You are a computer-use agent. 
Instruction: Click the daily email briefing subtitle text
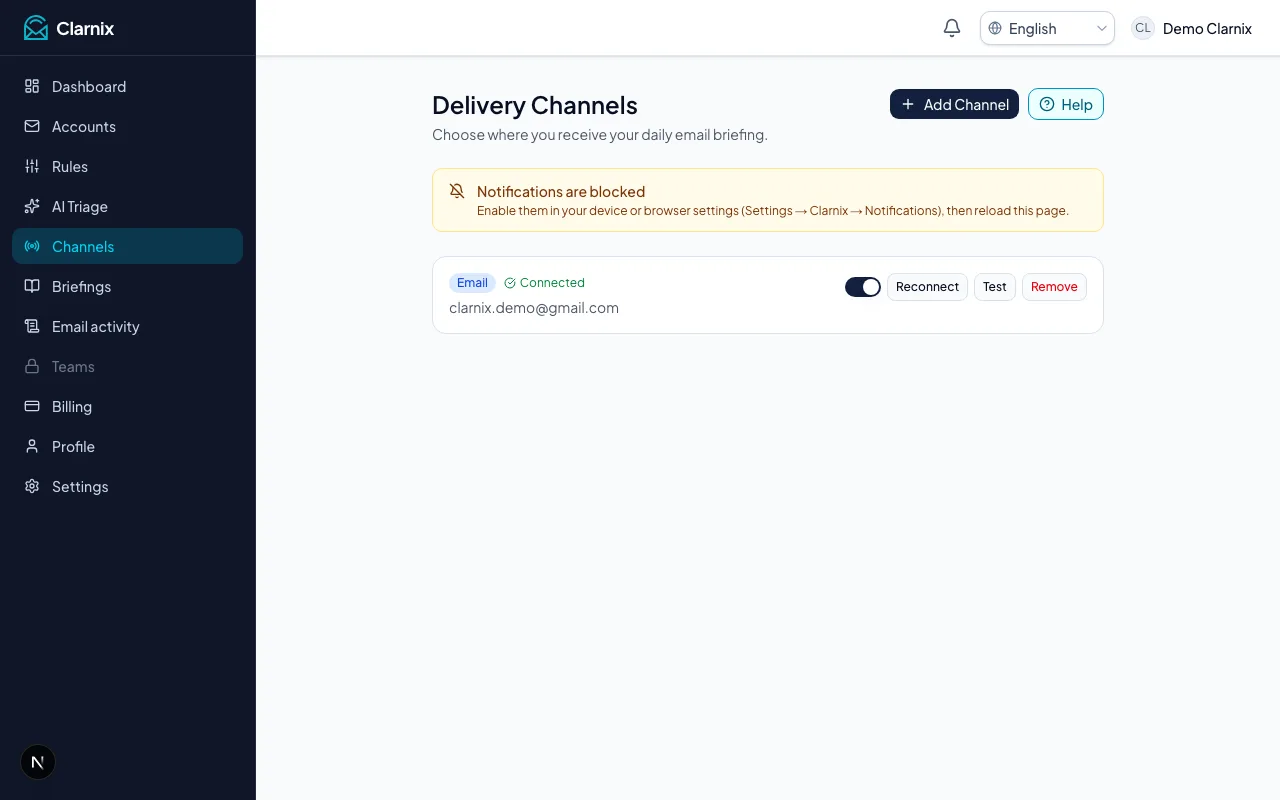tap(600, 135)
